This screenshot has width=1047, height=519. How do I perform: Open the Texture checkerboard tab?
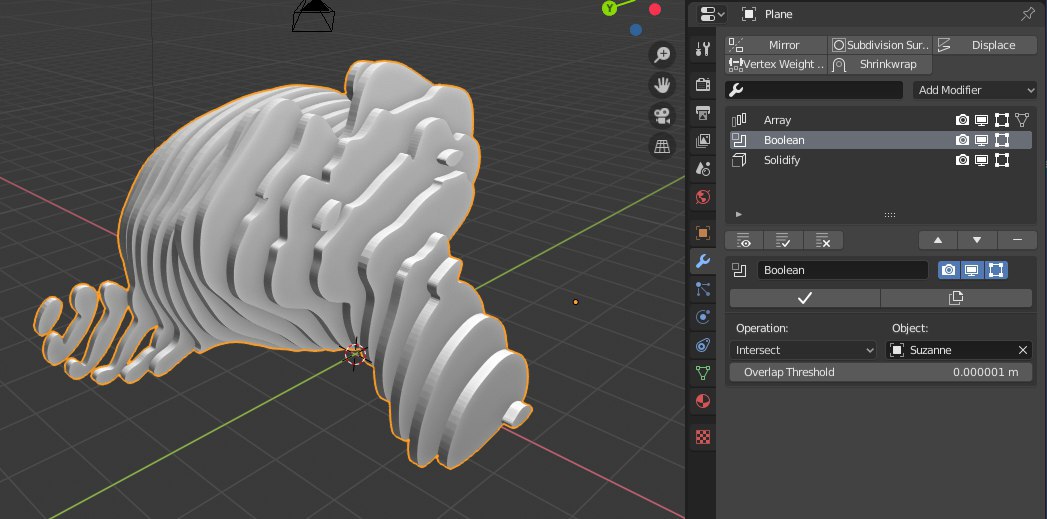tap(702, 437)
